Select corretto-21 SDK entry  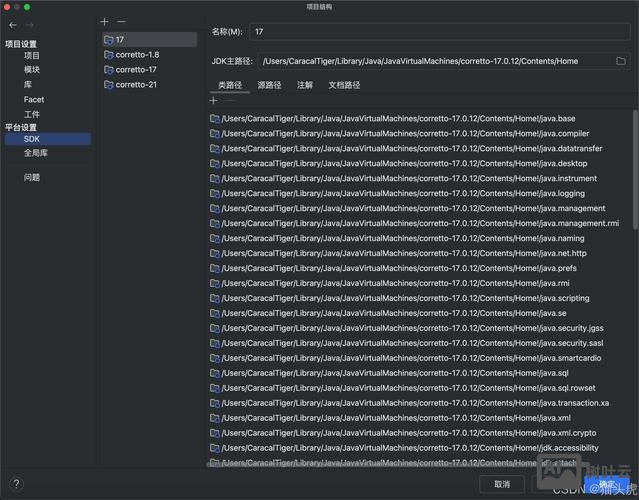[150, 85]
